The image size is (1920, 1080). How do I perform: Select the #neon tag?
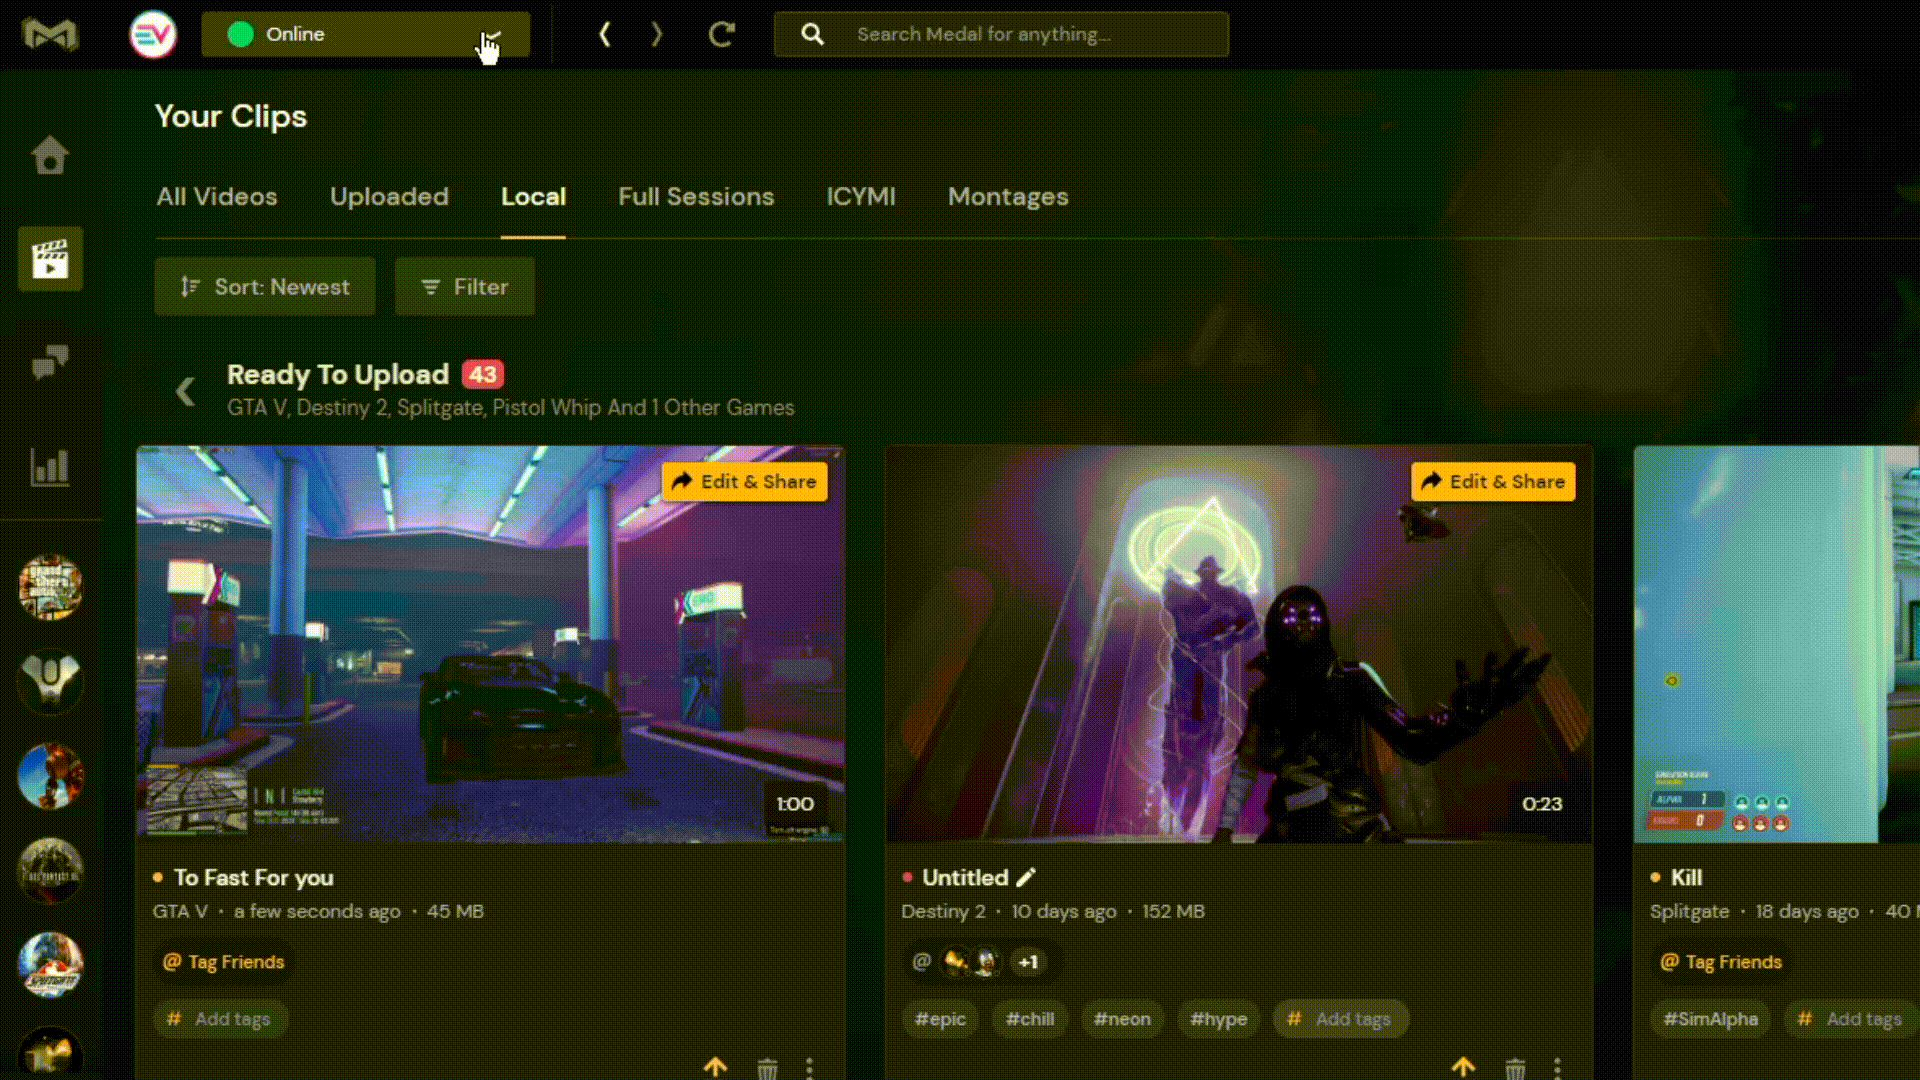[x=1122, y=1019]
